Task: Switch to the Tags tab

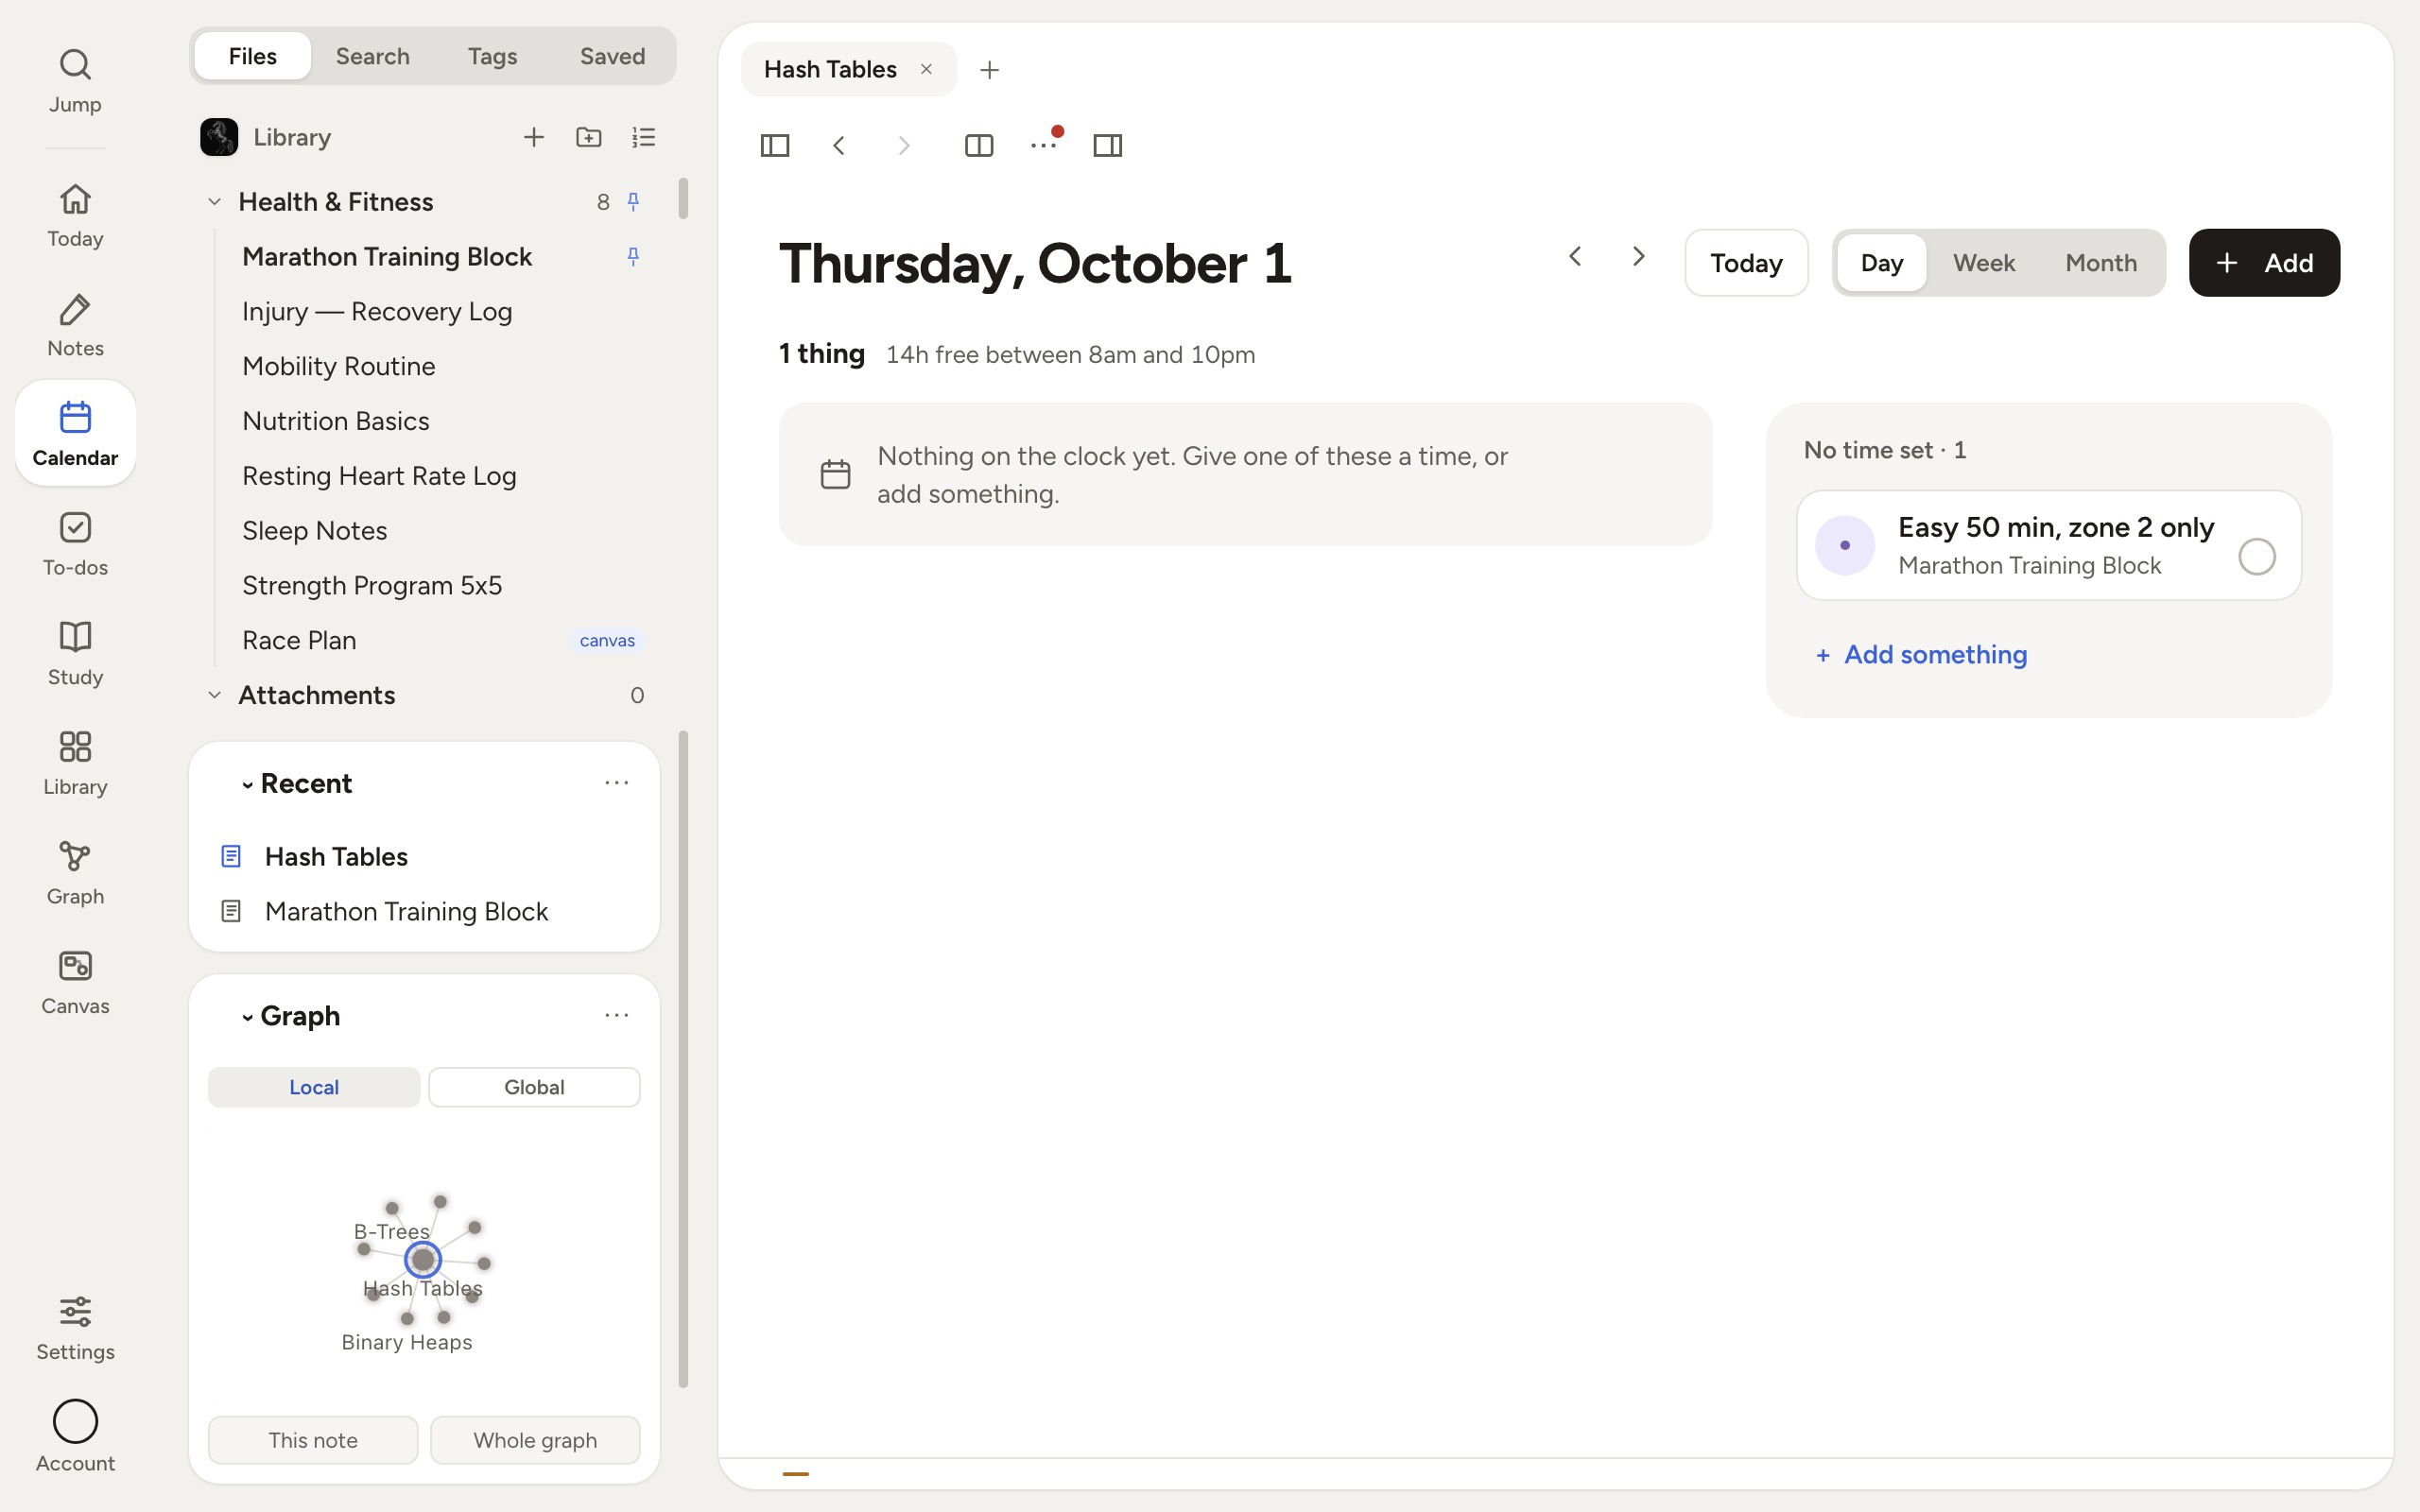Action: point(492,56)
